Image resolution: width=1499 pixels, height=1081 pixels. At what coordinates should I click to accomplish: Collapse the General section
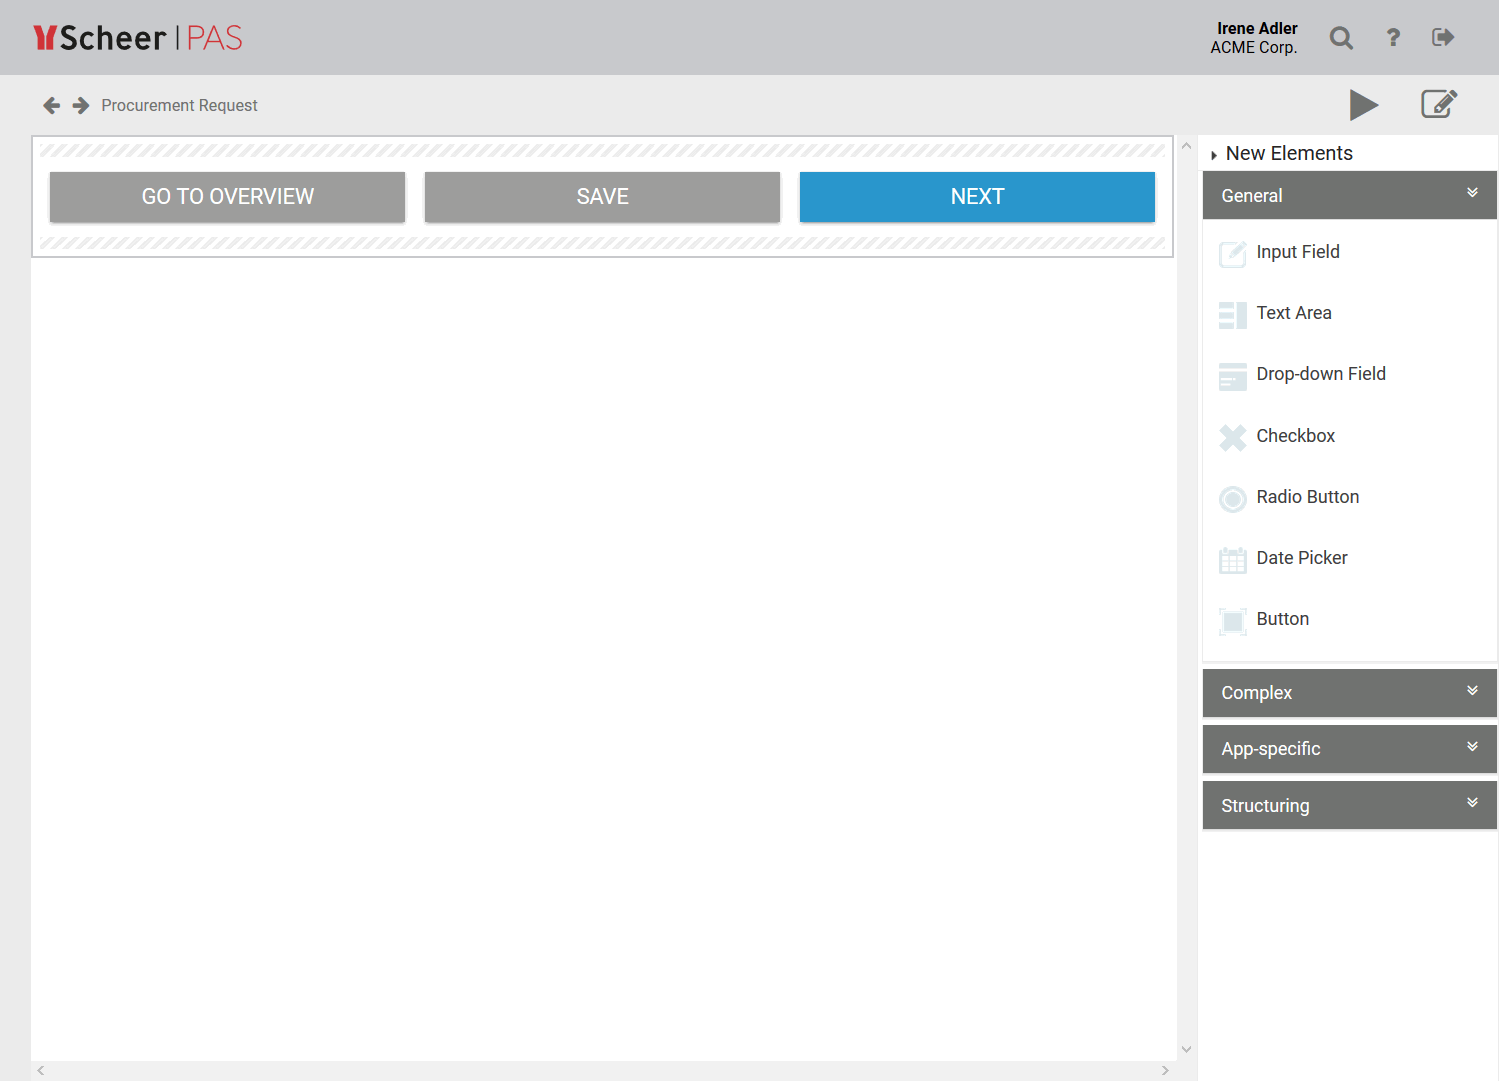1349,195
